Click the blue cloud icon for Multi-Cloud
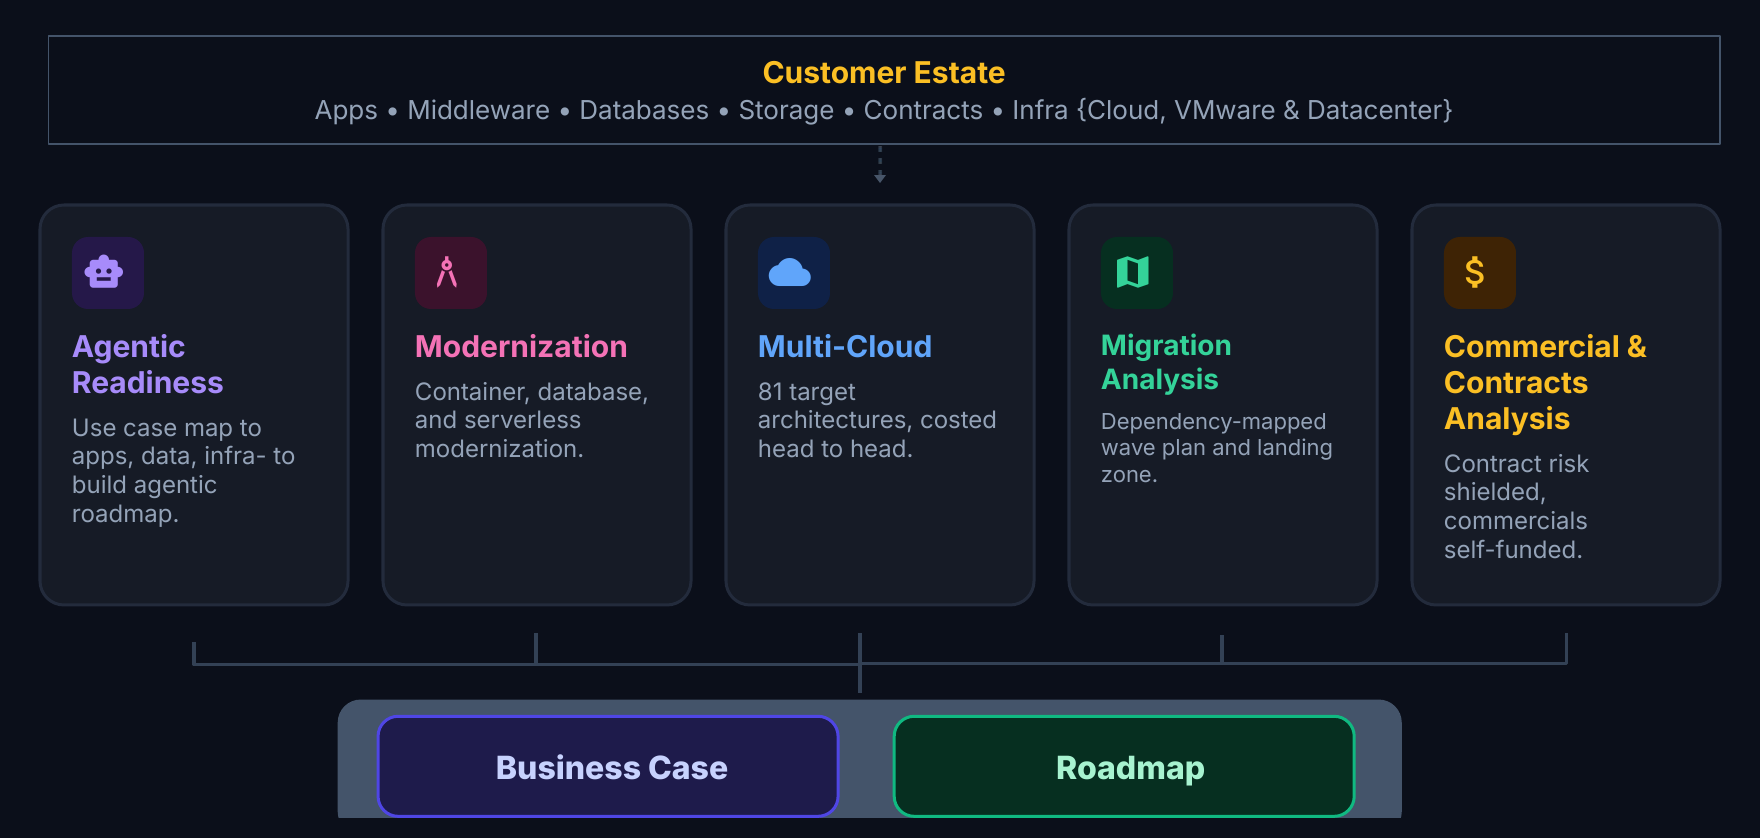The image size is (1760, 838). click(x=794, y=273)
